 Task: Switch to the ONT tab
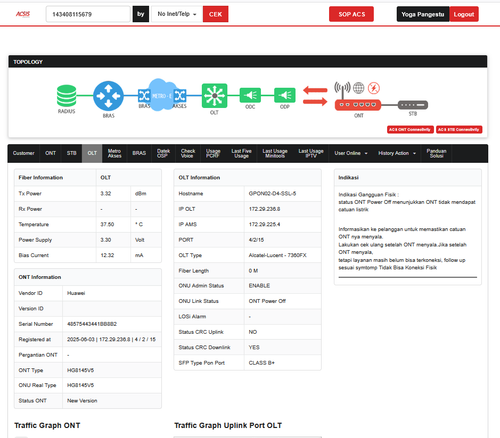pos(50,153)
